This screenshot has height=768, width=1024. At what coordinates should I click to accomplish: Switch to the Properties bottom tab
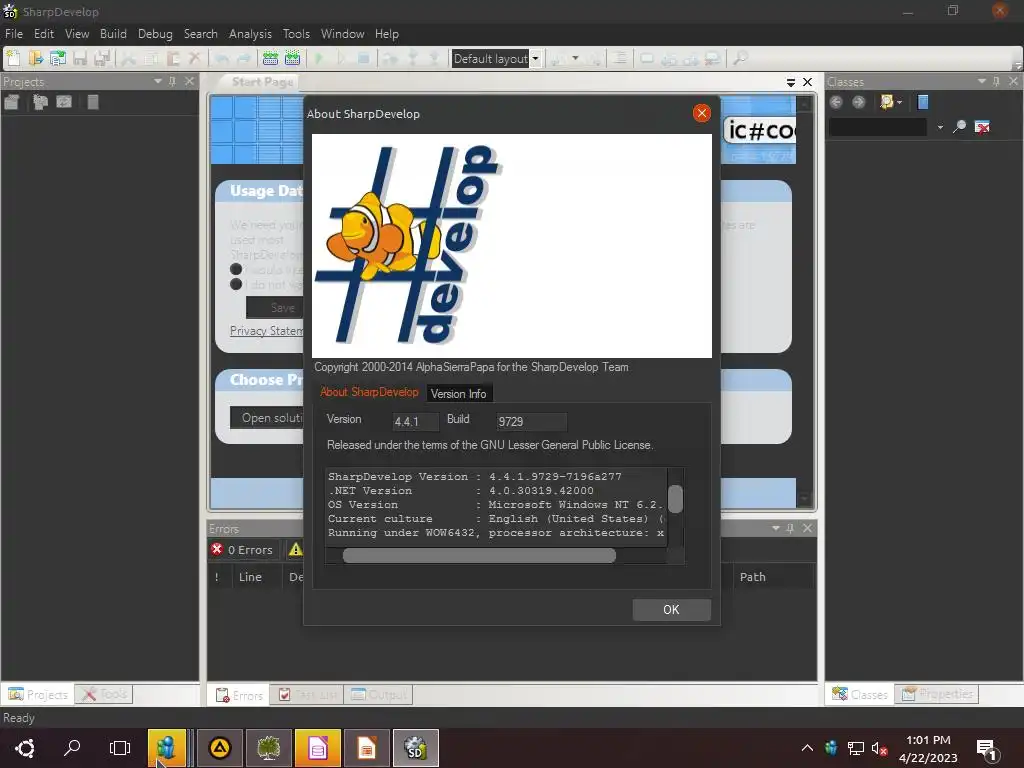tap(937, 694)
